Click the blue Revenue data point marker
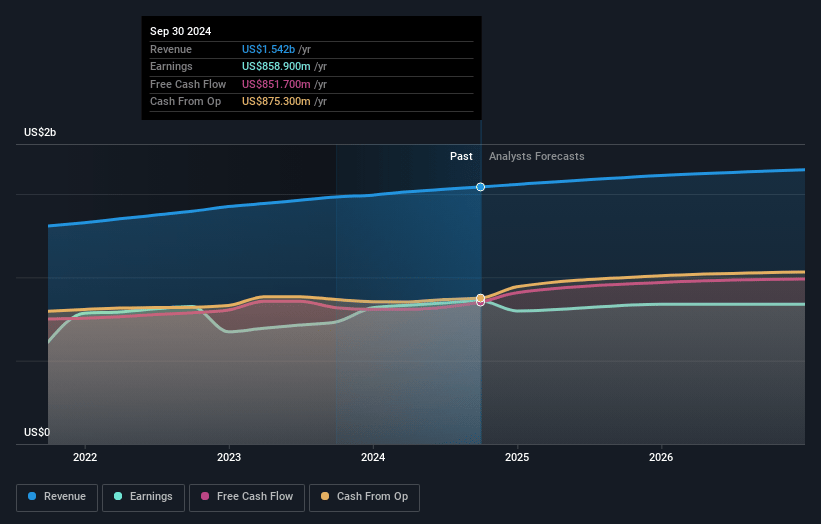The image size is (821, 524). [480, 187]
